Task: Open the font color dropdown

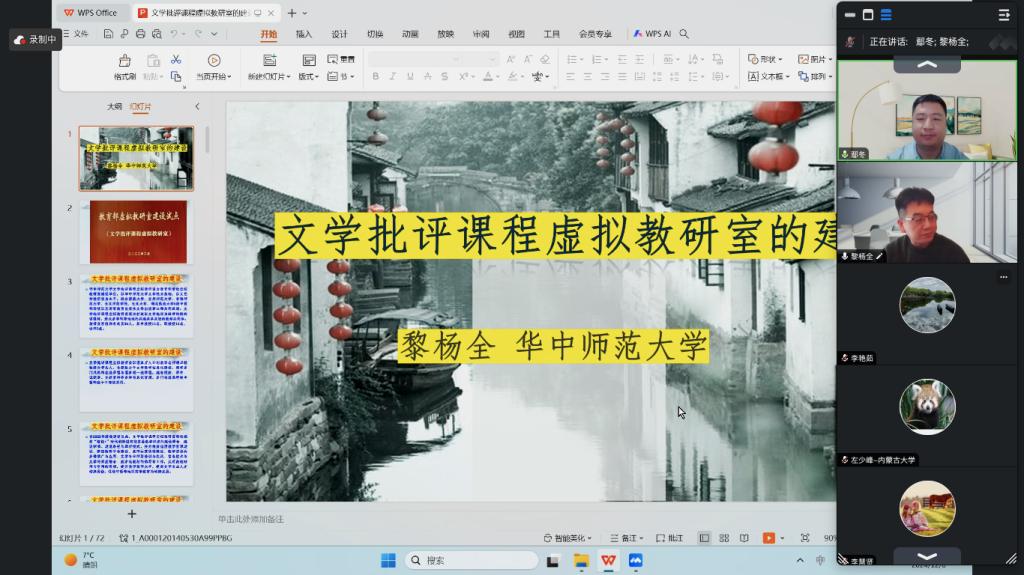Action: pyautogui.click(x=500, y=77)
